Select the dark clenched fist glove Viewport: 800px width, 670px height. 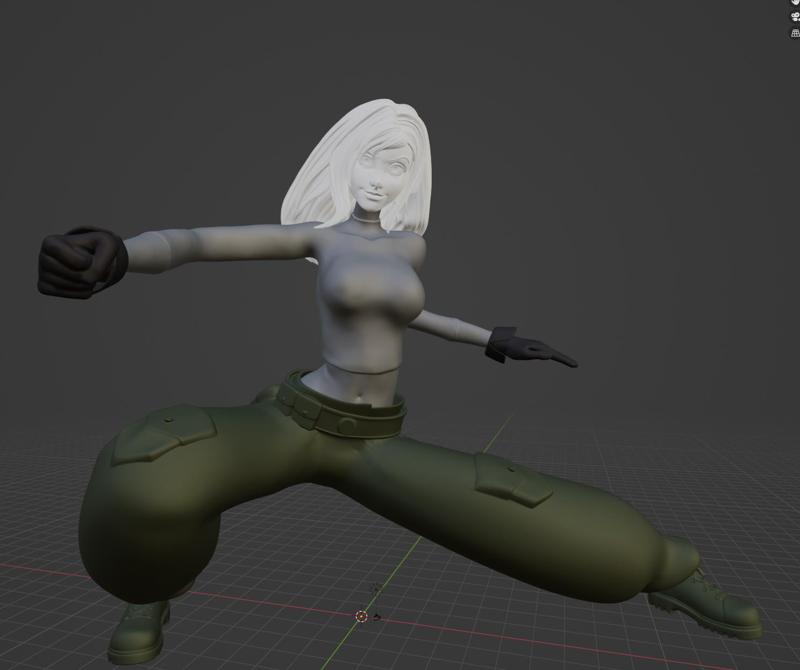[82, 262]
